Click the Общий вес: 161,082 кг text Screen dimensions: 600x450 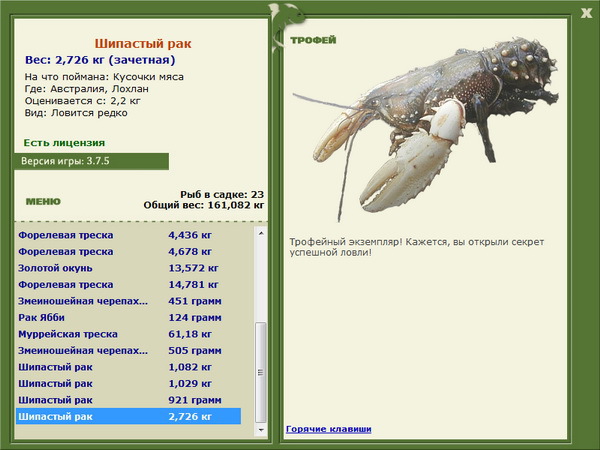click(x=204, y=205)
